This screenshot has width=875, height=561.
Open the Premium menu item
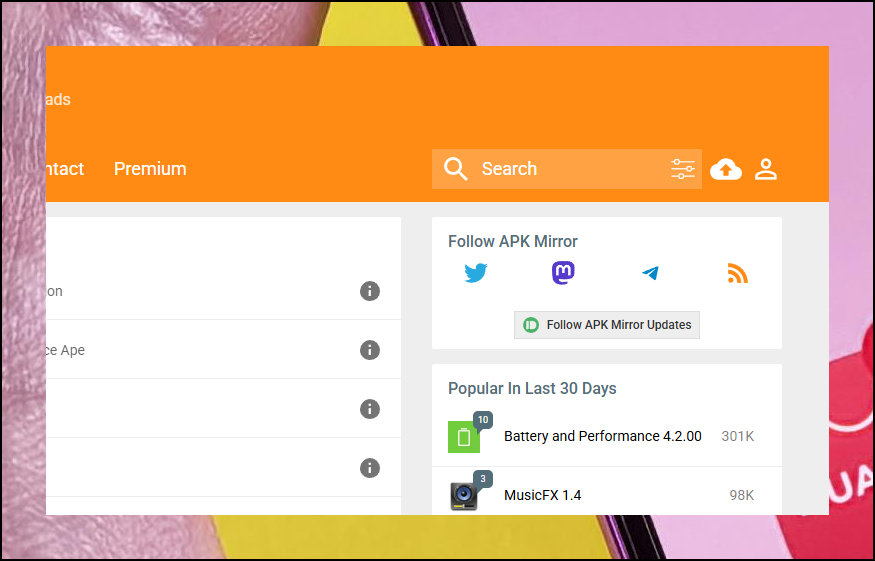150,169
